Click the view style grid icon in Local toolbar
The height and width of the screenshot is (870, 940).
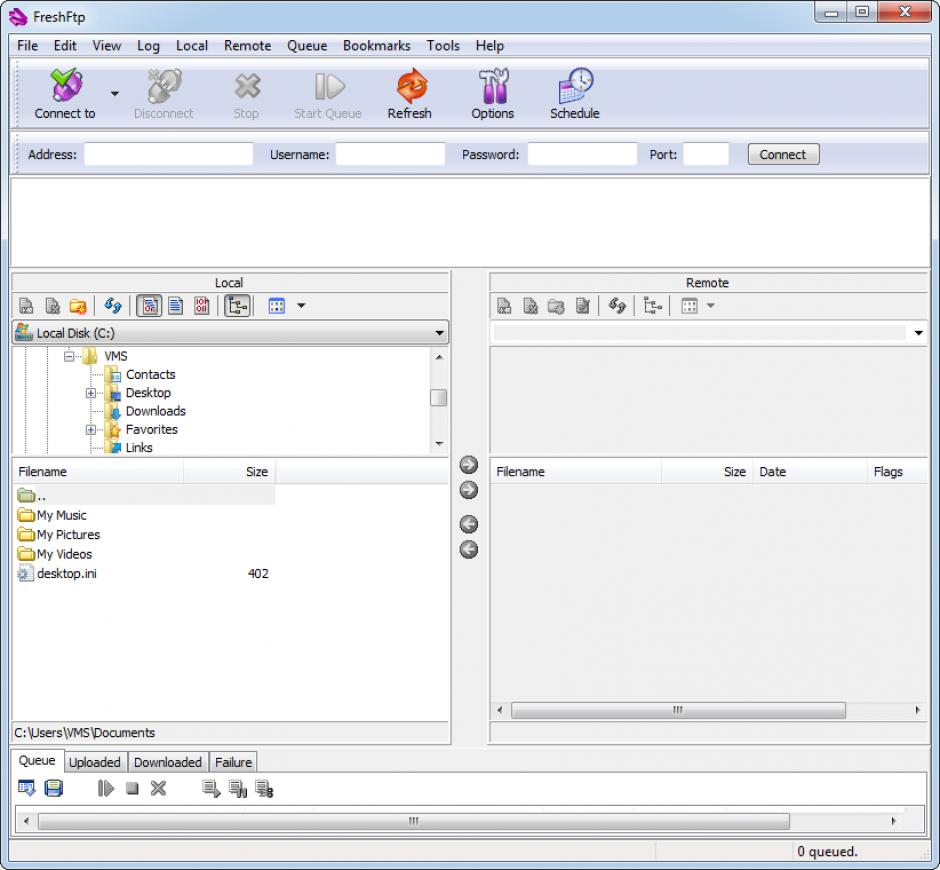click(276, 306)
